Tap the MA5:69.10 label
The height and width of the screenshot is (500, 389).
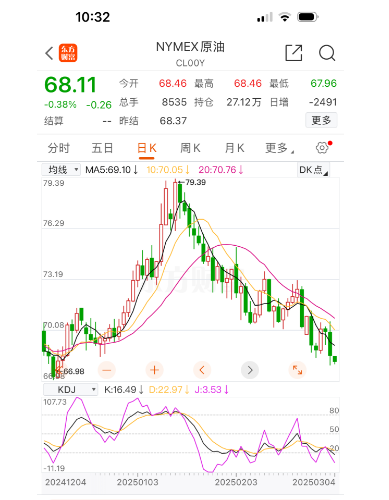coord(111,170)
